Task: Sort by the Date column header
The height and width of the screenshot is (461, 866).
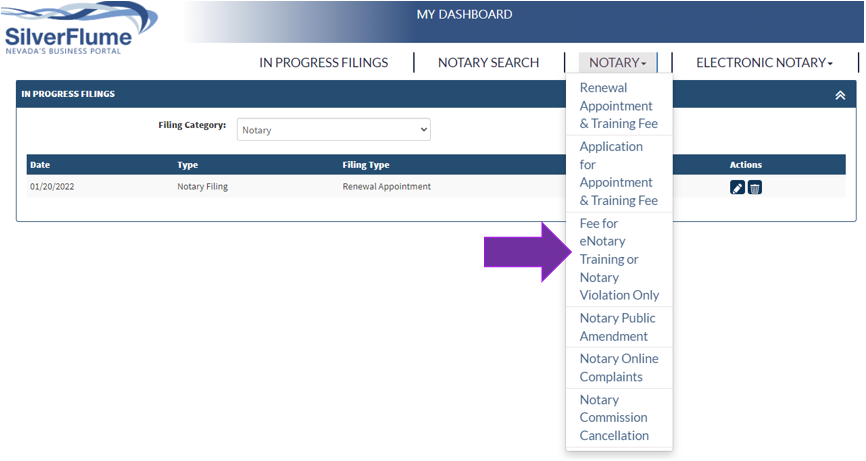Action: click(x=40, y=165)
